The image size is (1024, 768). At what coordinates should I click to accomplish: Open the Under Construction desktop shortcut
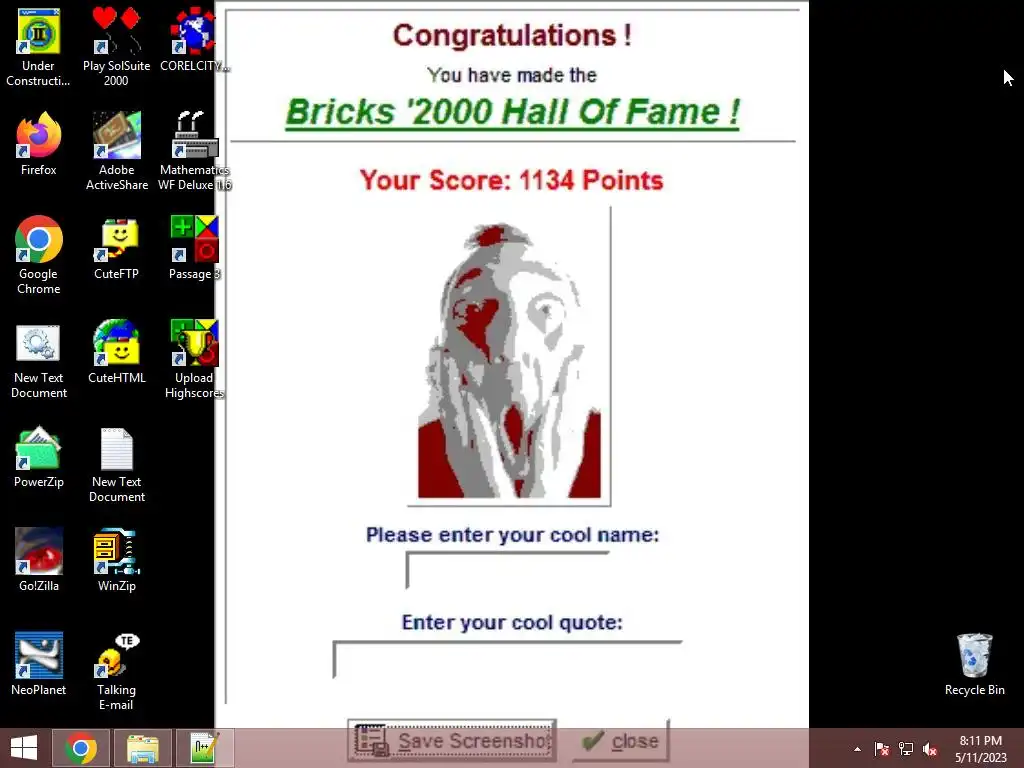(39, 48)
